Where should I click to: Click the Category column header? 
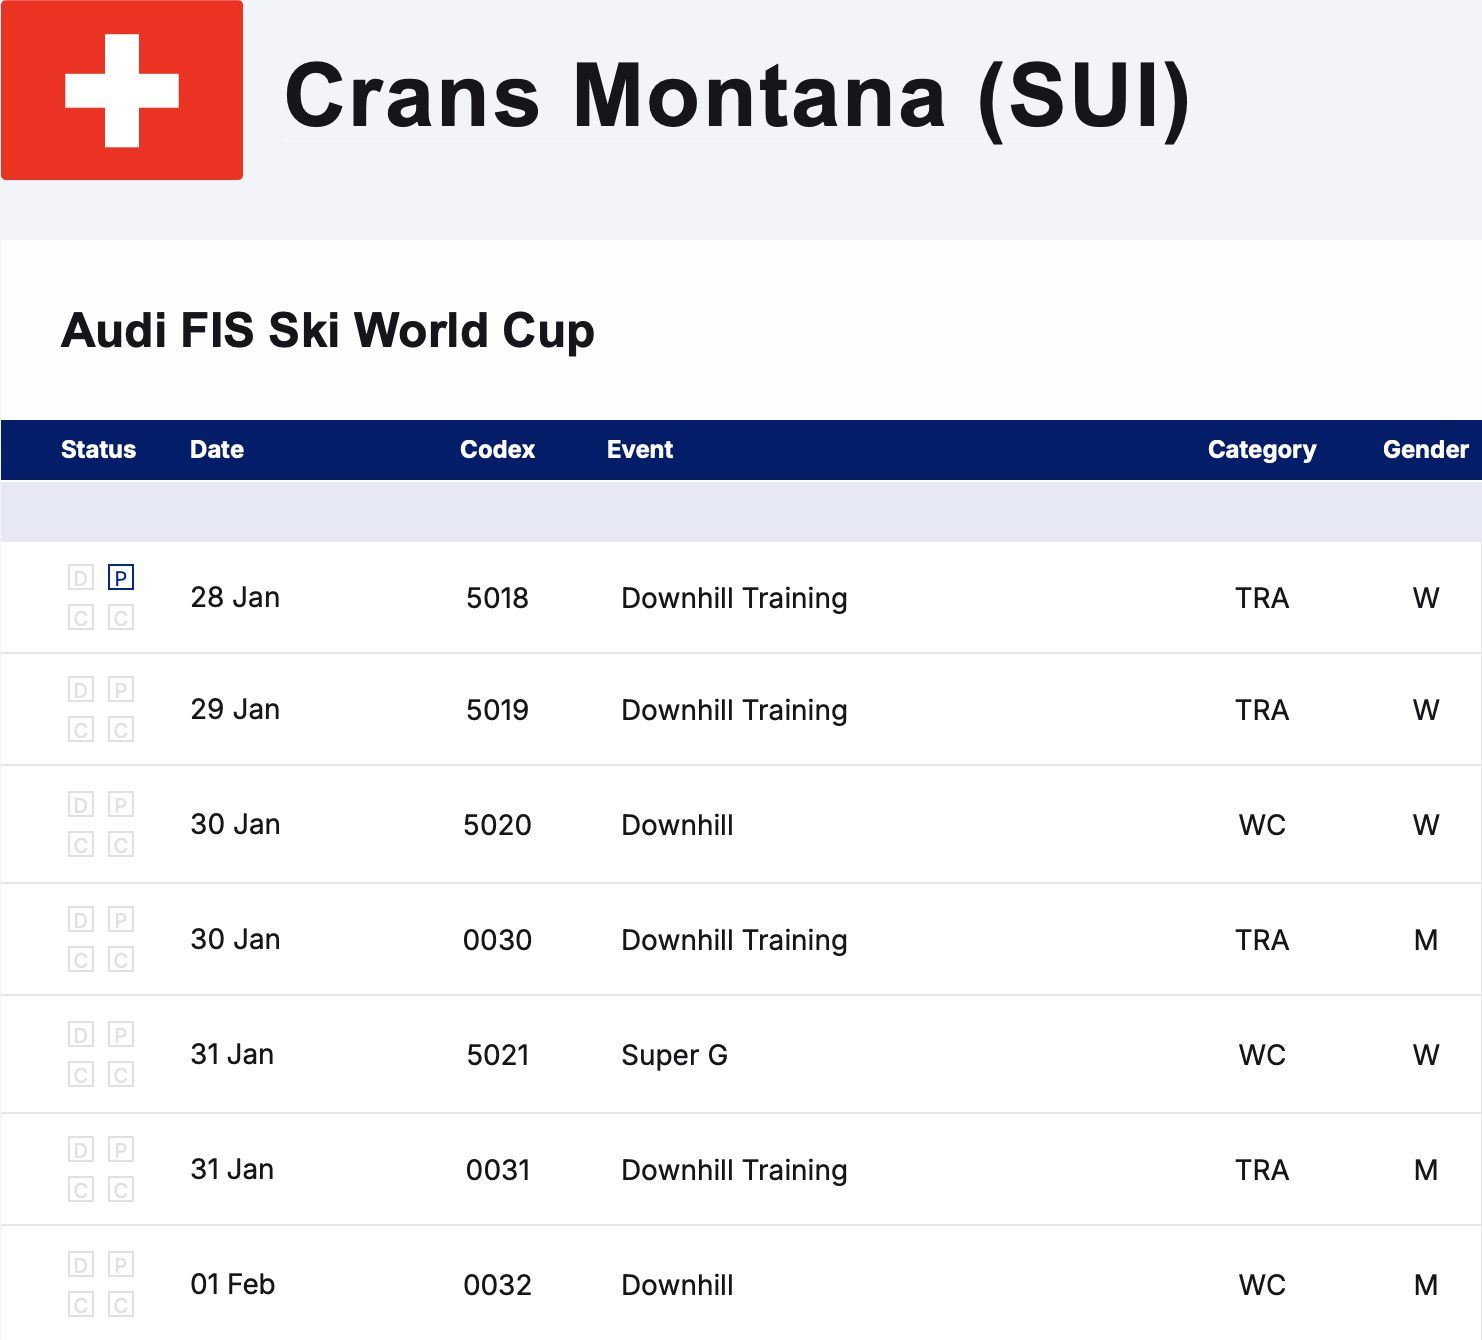[1262, 450]
